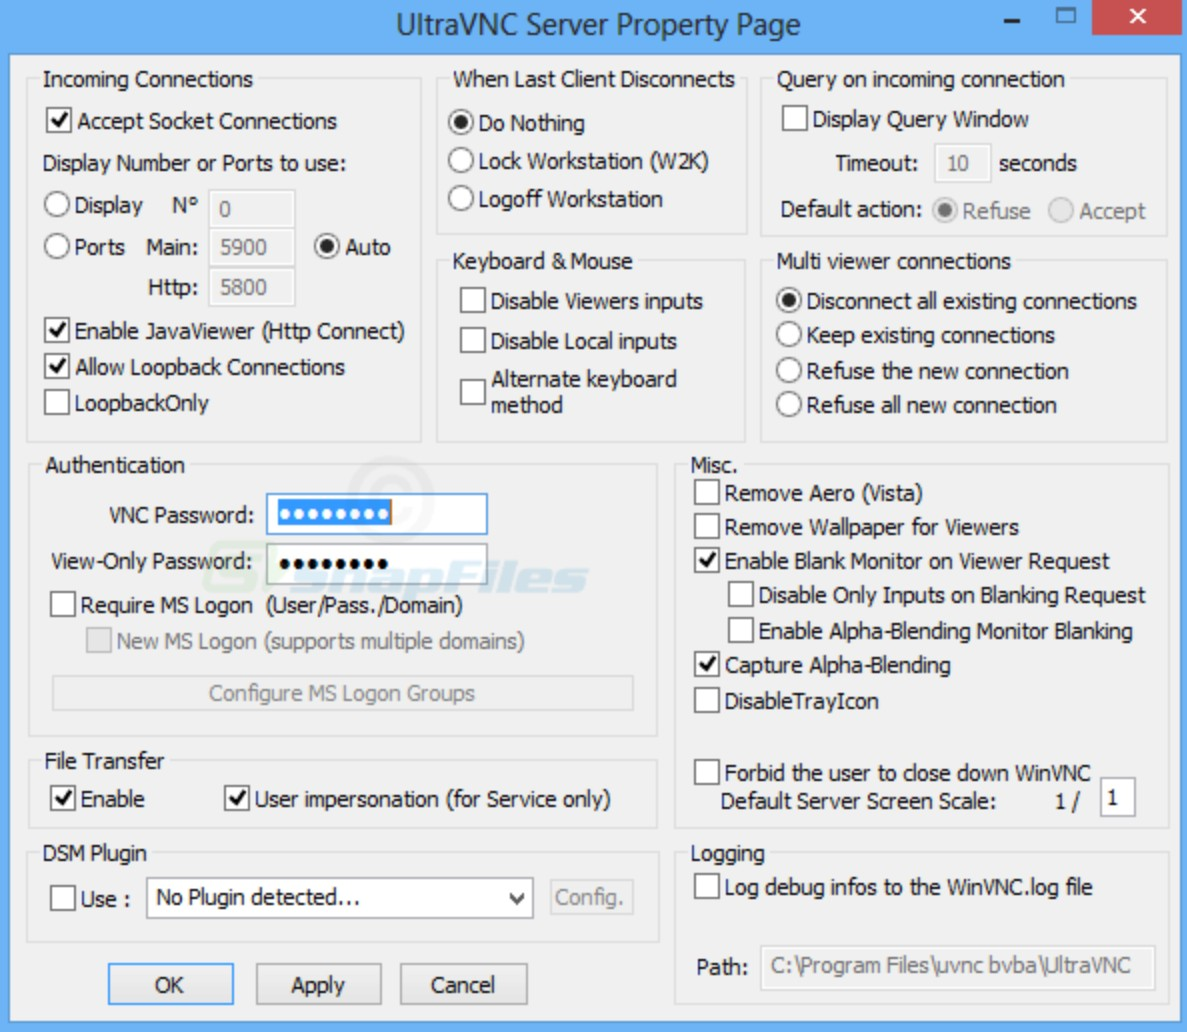Maximize the UltraVNC Server Property Page window
Screen dimensions: 1187x1032
point(1066,17)
